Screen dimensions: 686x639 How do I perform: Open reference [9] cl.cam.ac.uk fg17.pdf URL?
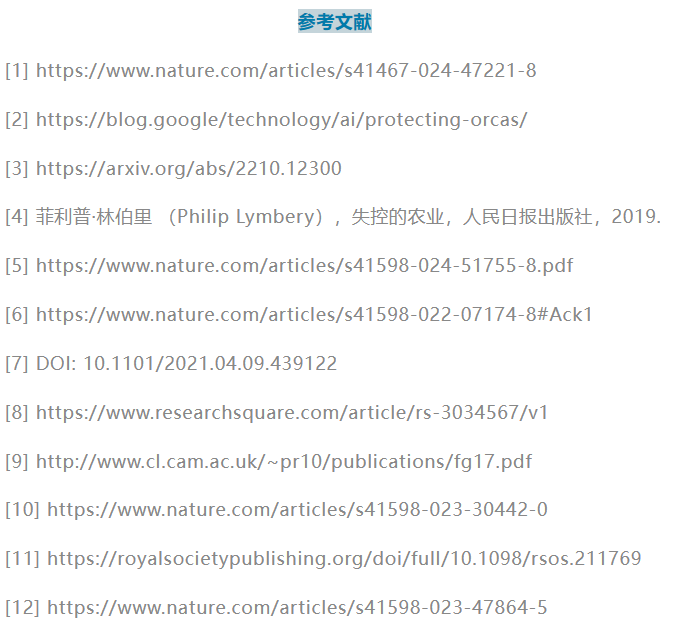(284, 462)
